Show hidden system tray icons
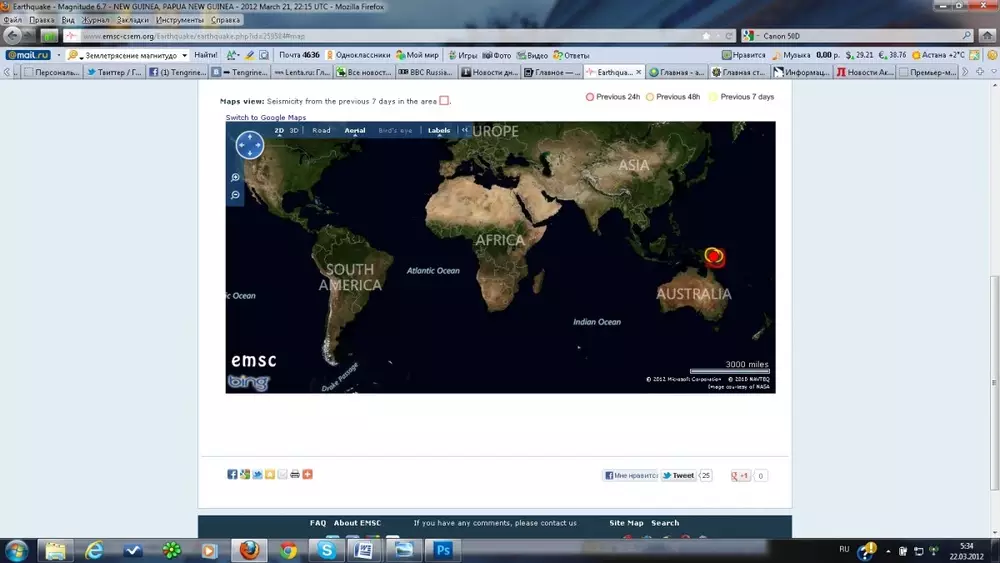This screenshot has height=563, width=1000. coord(857,550)
